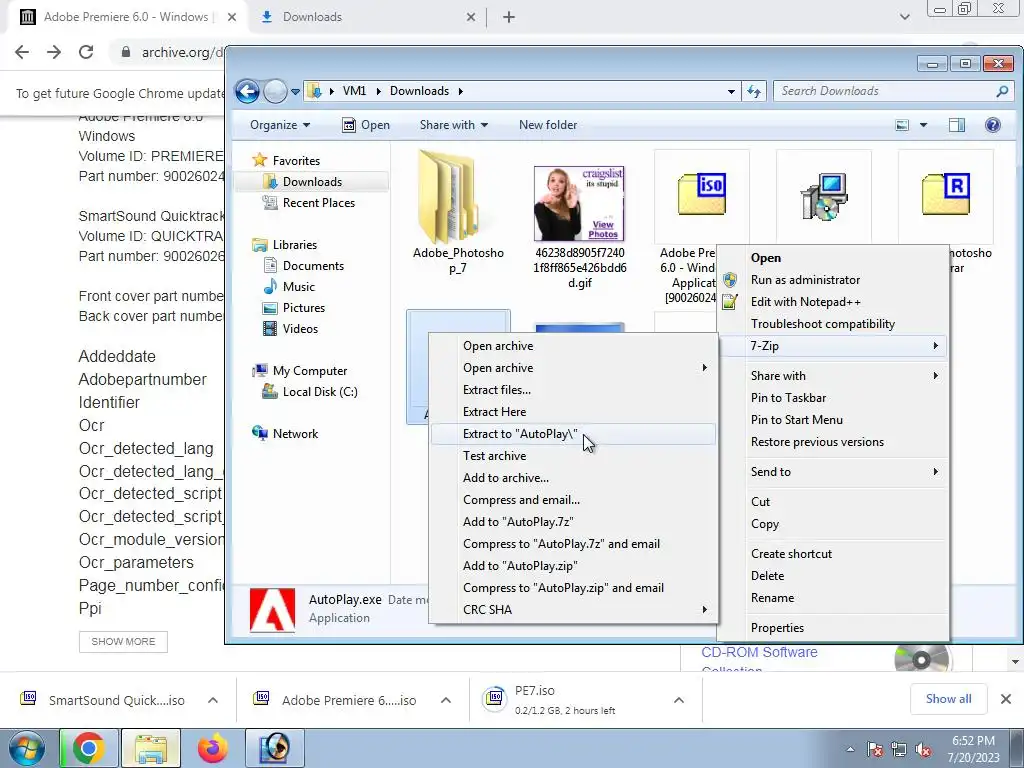Select Recent Places in navigation pane
This screenshot has height=768, width=1024.
coord(318,203)
